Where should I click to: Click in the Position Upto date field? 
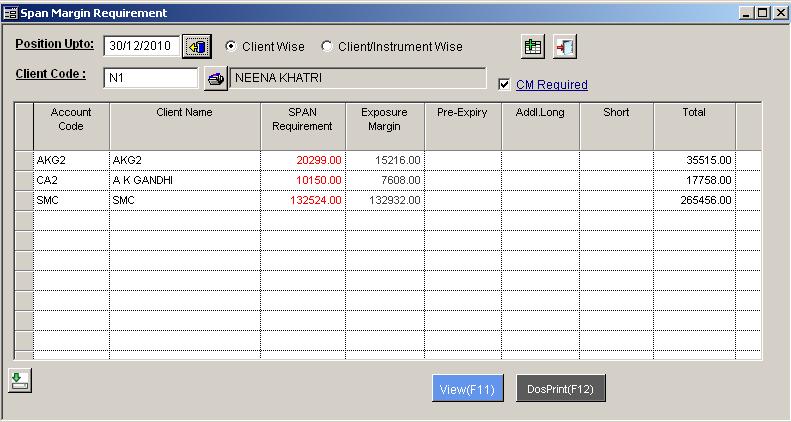pos(141,46)
